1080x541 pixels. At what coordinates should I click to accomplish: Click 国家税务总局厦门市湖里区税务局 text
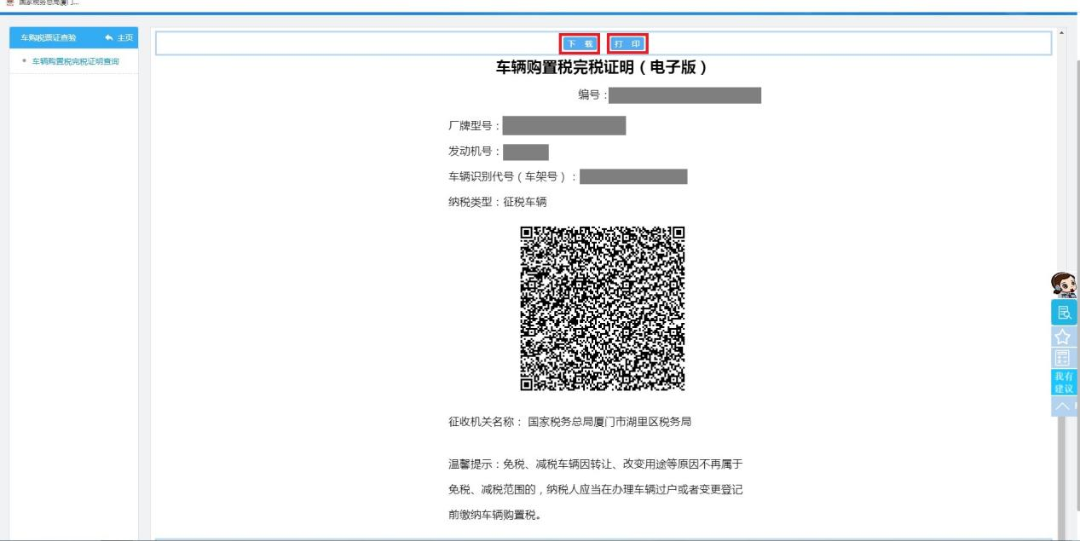click(610, 421)
